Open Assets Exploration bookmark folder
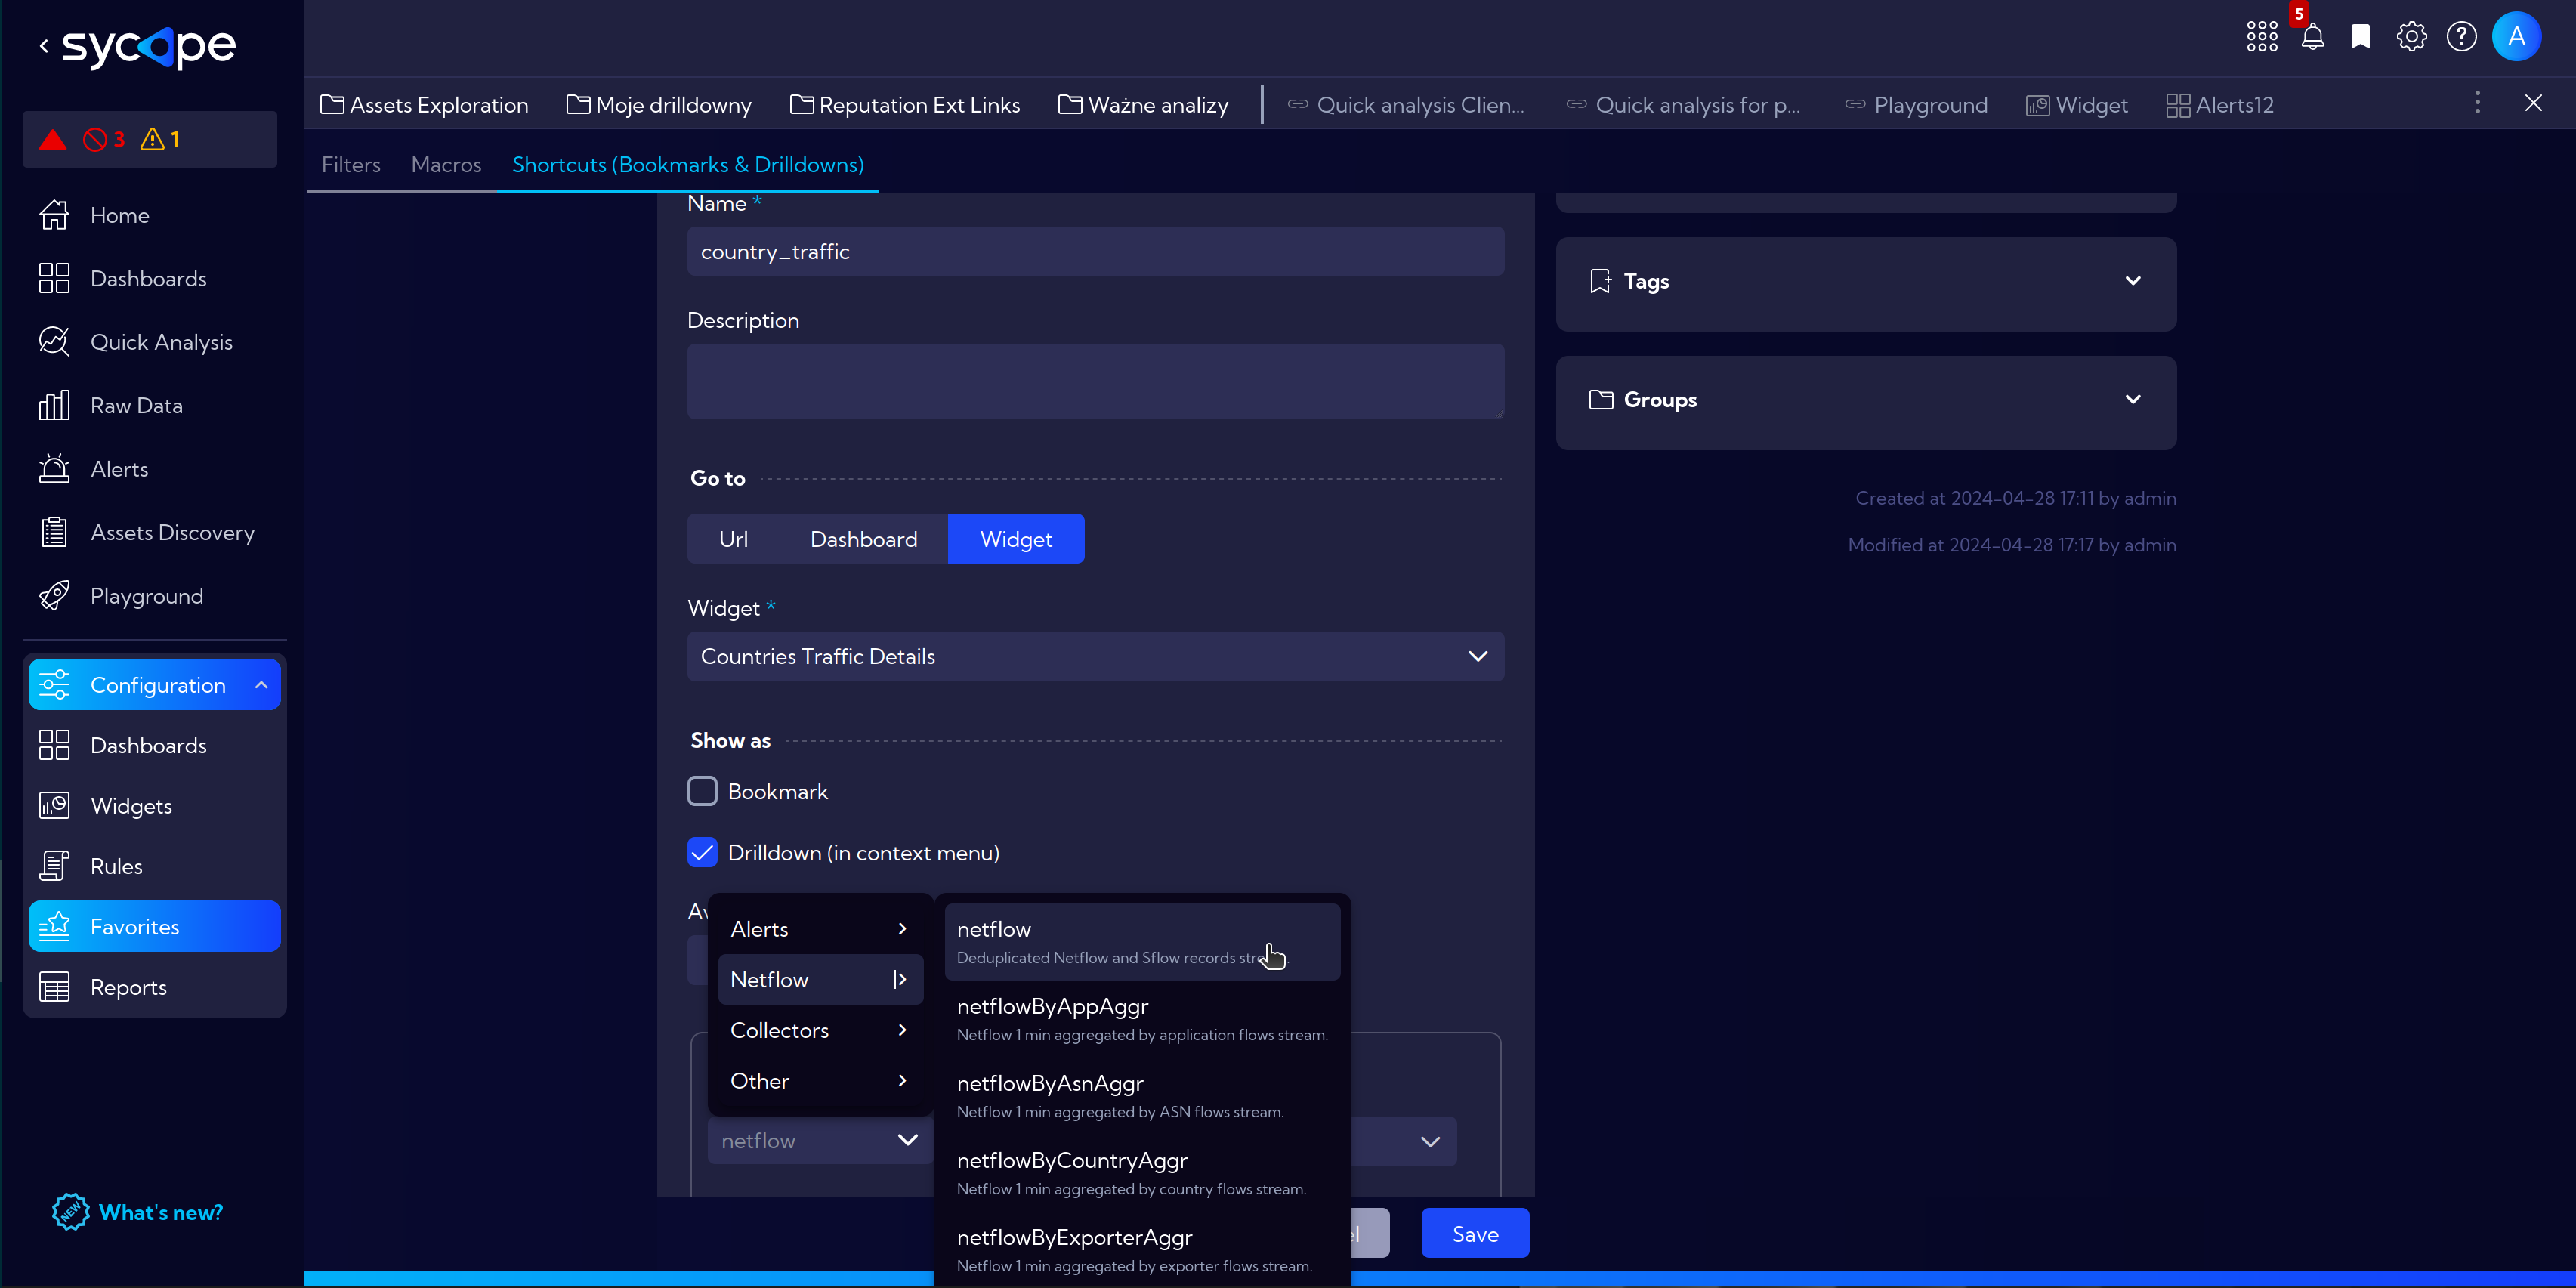The height and width of the screenshot is (1288, 2576). pos(424,105)
